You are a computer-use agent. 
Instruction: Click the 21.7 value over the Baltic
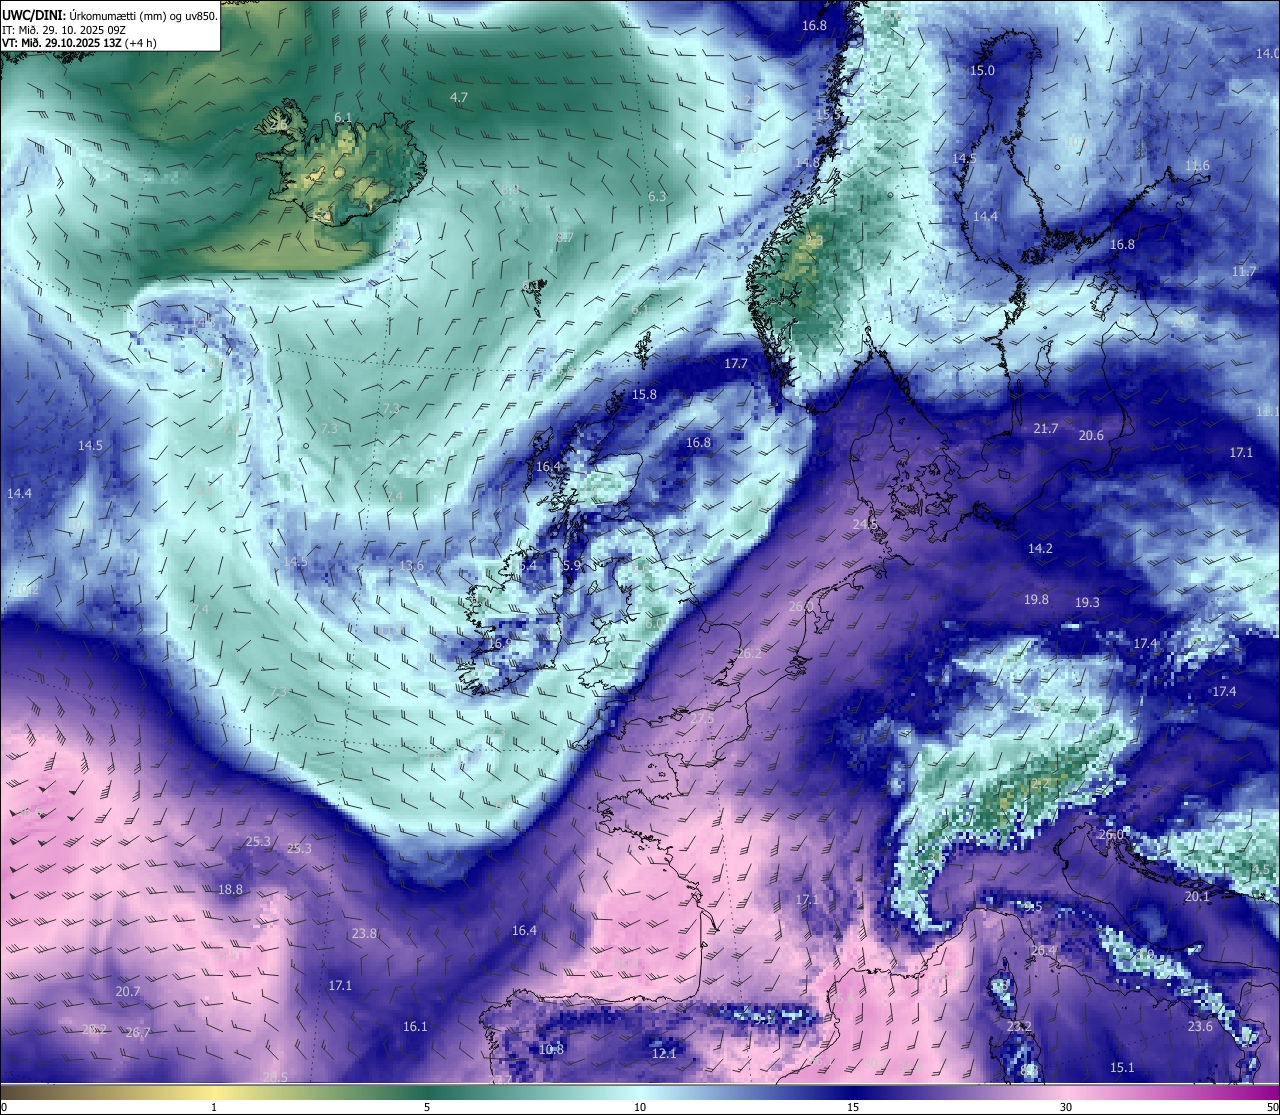[1046, 429]
